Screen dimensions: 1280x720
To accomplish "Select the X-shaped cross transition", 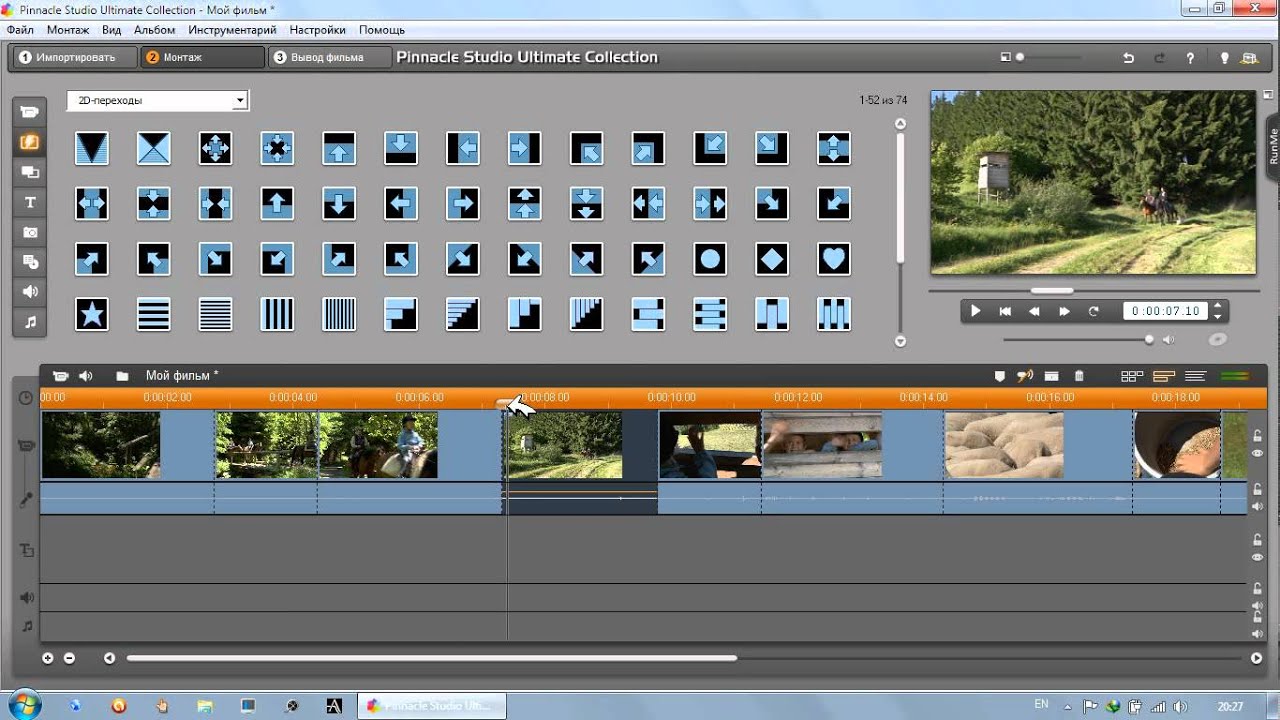I will [x=153, y=148].
